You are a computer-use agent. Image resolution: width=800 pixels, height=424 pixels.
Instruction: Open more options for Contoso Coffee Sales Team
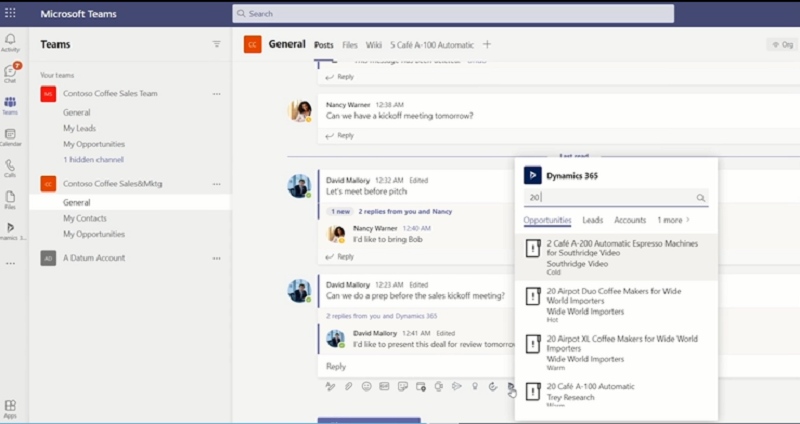(217, 94)
